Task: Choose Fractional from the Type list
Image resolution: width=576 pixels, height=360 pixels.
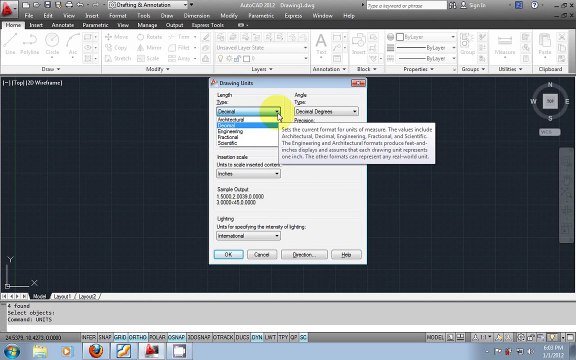Action: point(228,137)
